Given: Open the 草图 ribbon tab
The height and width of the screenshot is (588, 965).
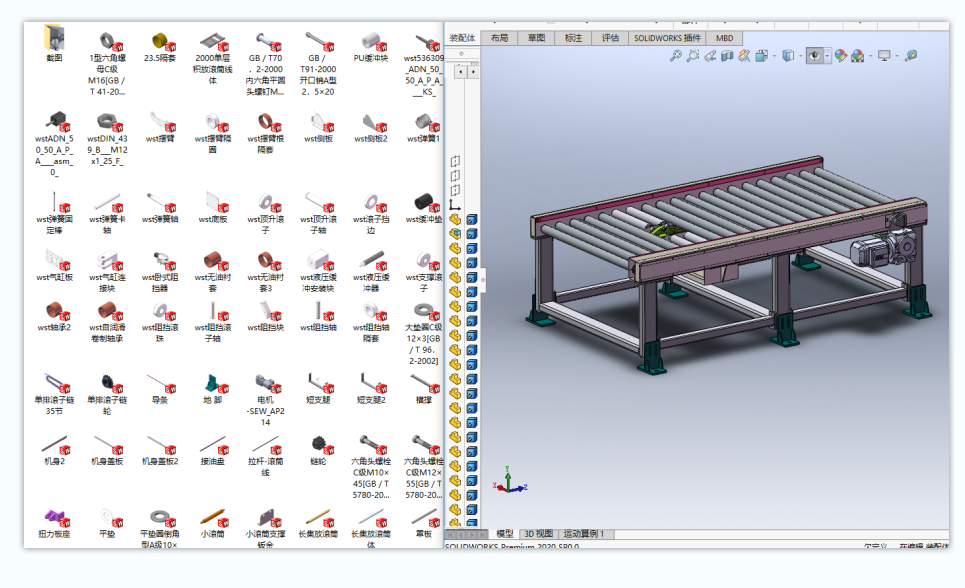Looking at the screenshot, I should 536,38.
